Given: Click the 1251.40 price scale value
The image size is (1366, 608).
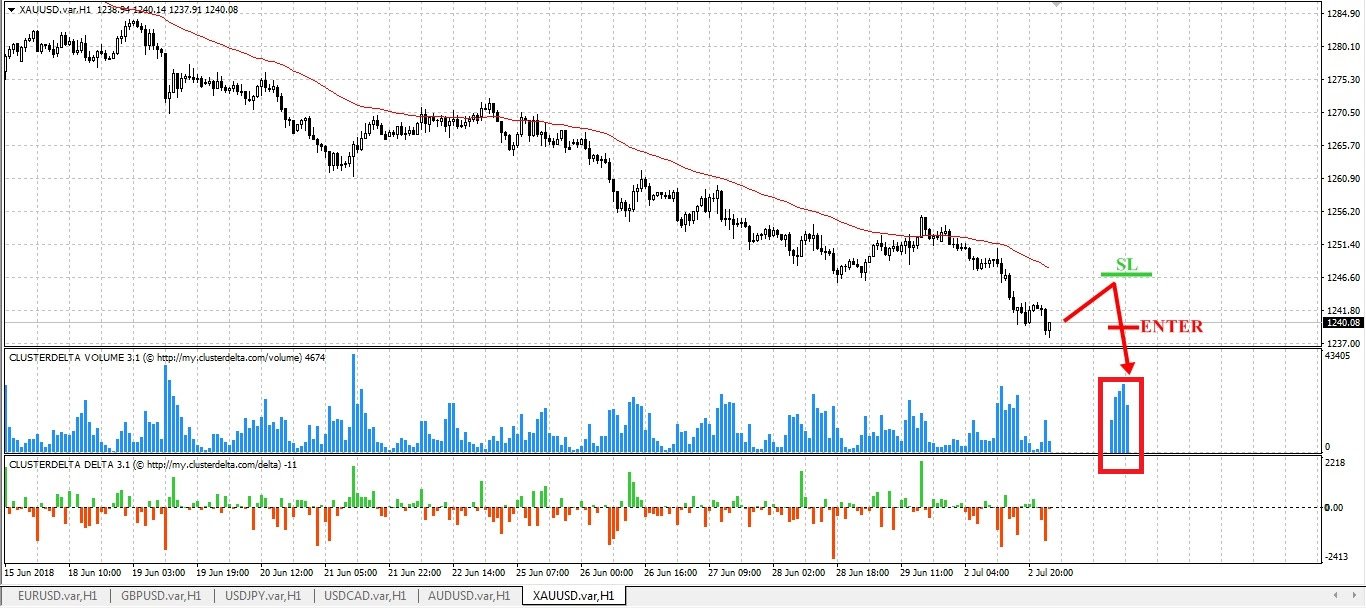Looking at the screenshot, I should (1341, 245).
